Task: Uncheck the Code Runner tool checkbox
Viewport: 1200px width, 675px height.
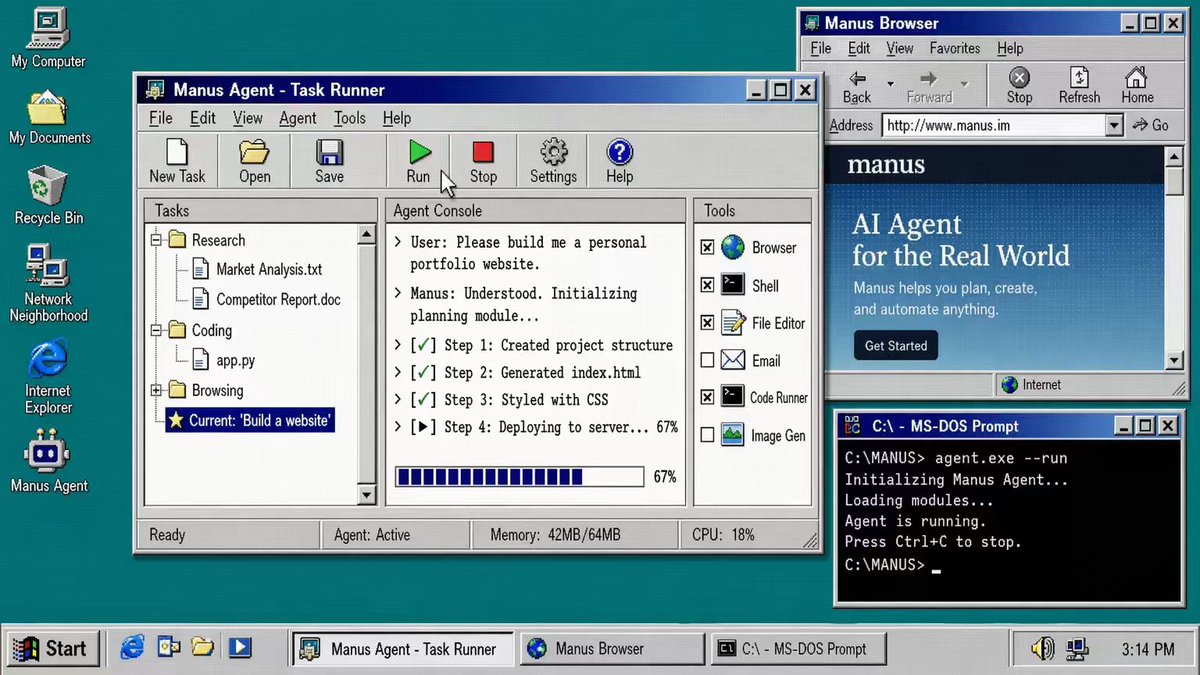Action: pyautogui.click(x=708, y=397)
